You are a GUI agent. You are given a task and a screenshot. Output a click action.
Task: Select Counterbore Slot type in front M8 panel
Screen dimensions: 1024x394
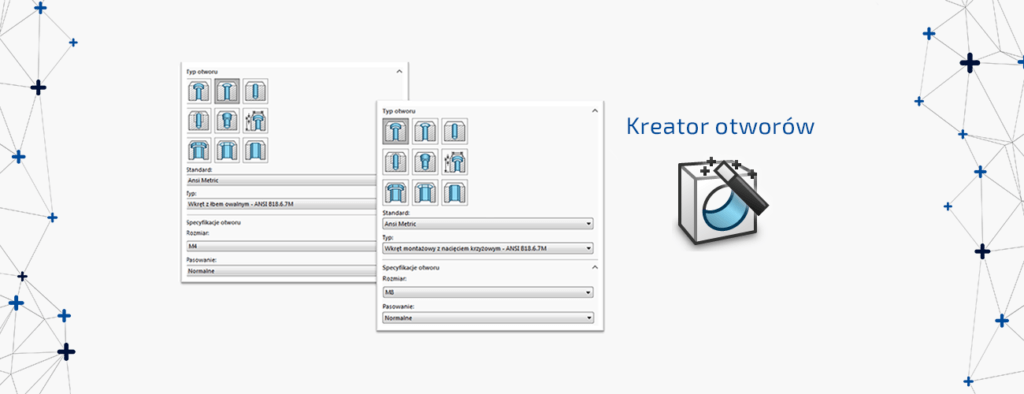click(x=396, y=193)
